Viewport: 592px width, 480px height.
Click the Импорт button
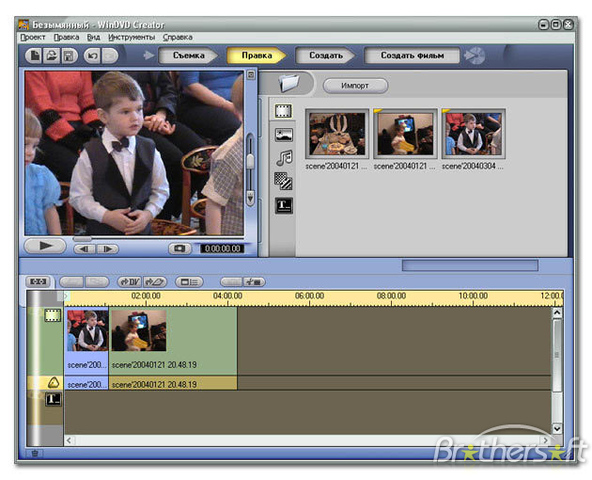pos(355,86)
